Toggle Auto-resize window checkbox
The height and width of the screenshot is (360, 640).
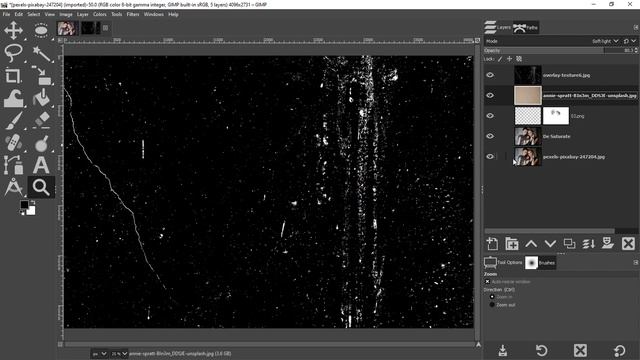tap(487, 282)
